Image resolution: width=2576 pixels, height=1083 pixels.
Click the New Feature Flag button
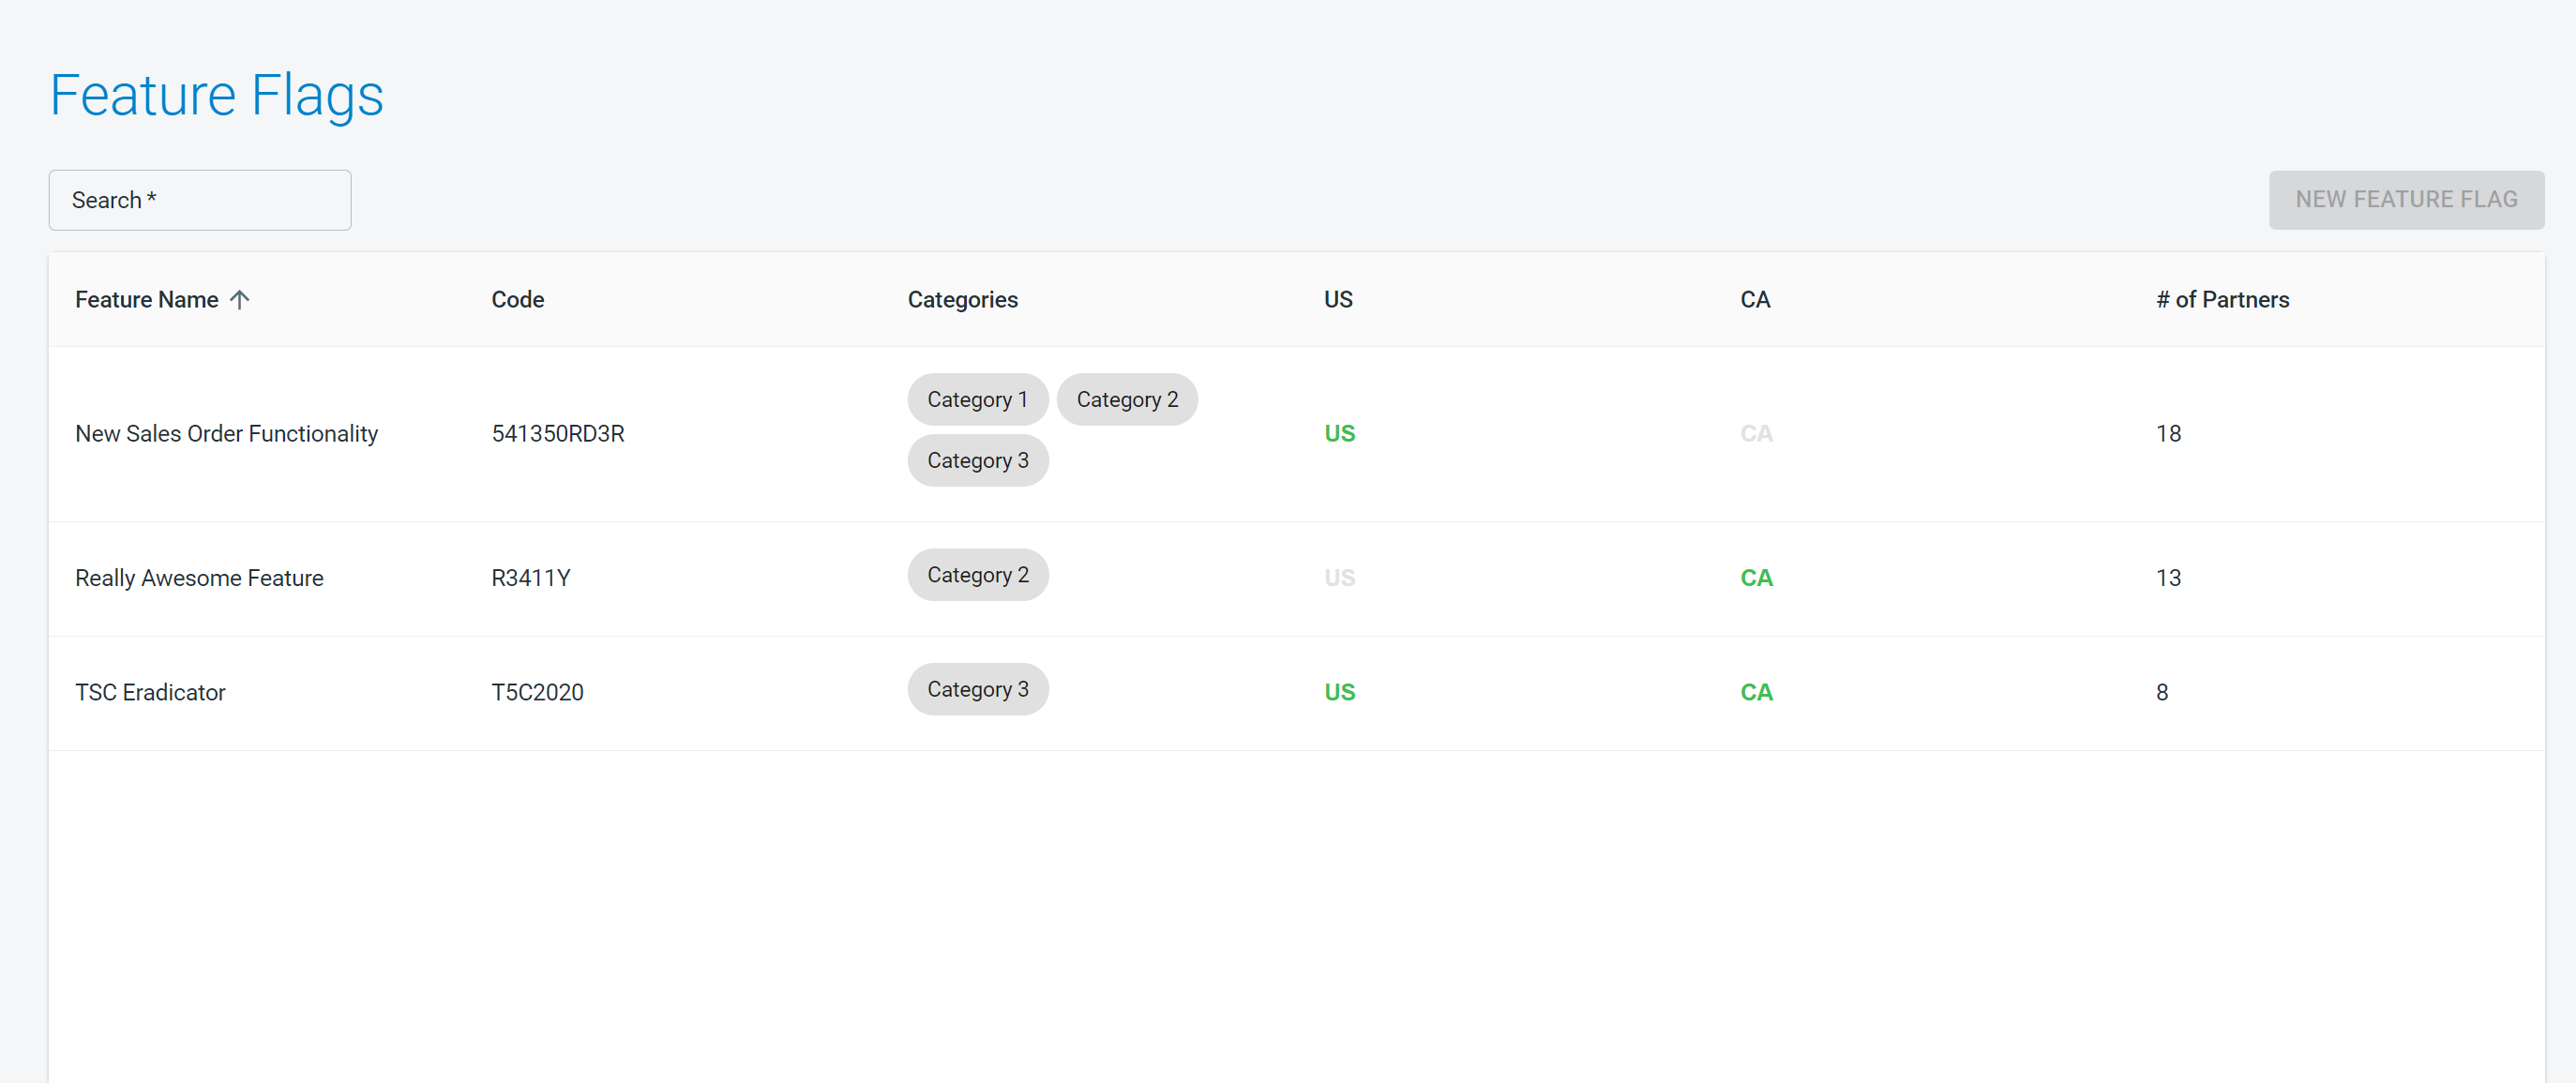(2406, 199)
